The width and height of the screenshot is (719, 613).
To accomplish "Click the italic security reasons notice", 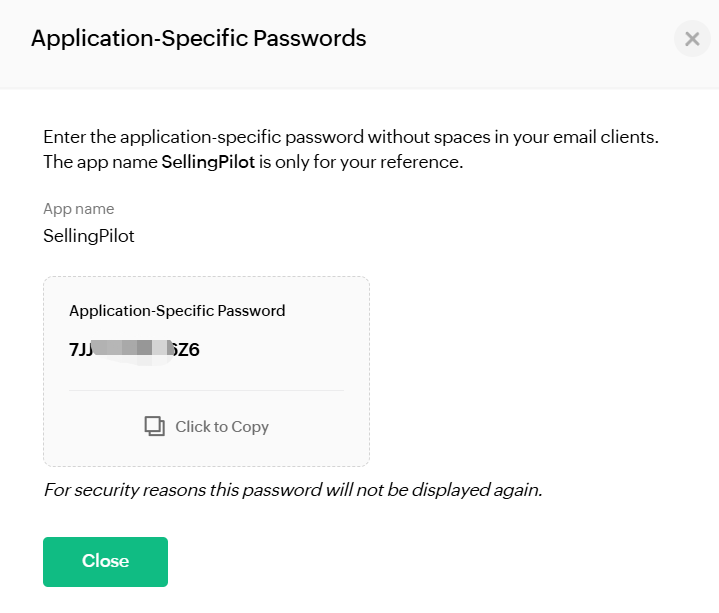I will click(x=293, y=490).
